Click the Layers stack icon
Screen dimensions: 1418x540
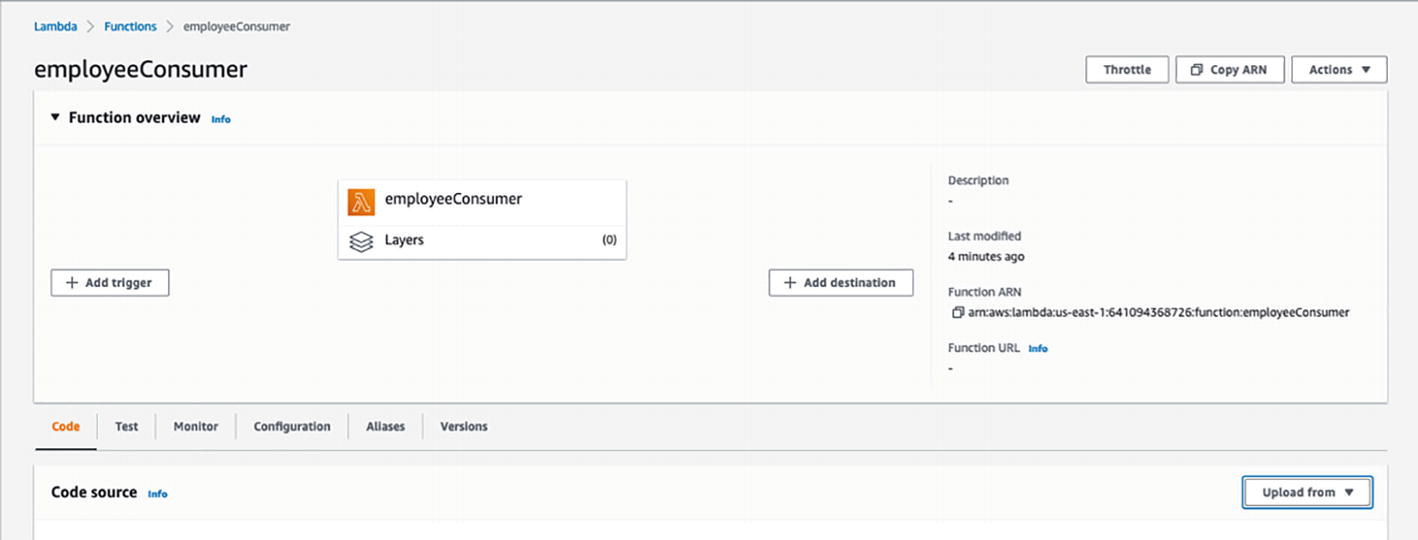[361, 241]
